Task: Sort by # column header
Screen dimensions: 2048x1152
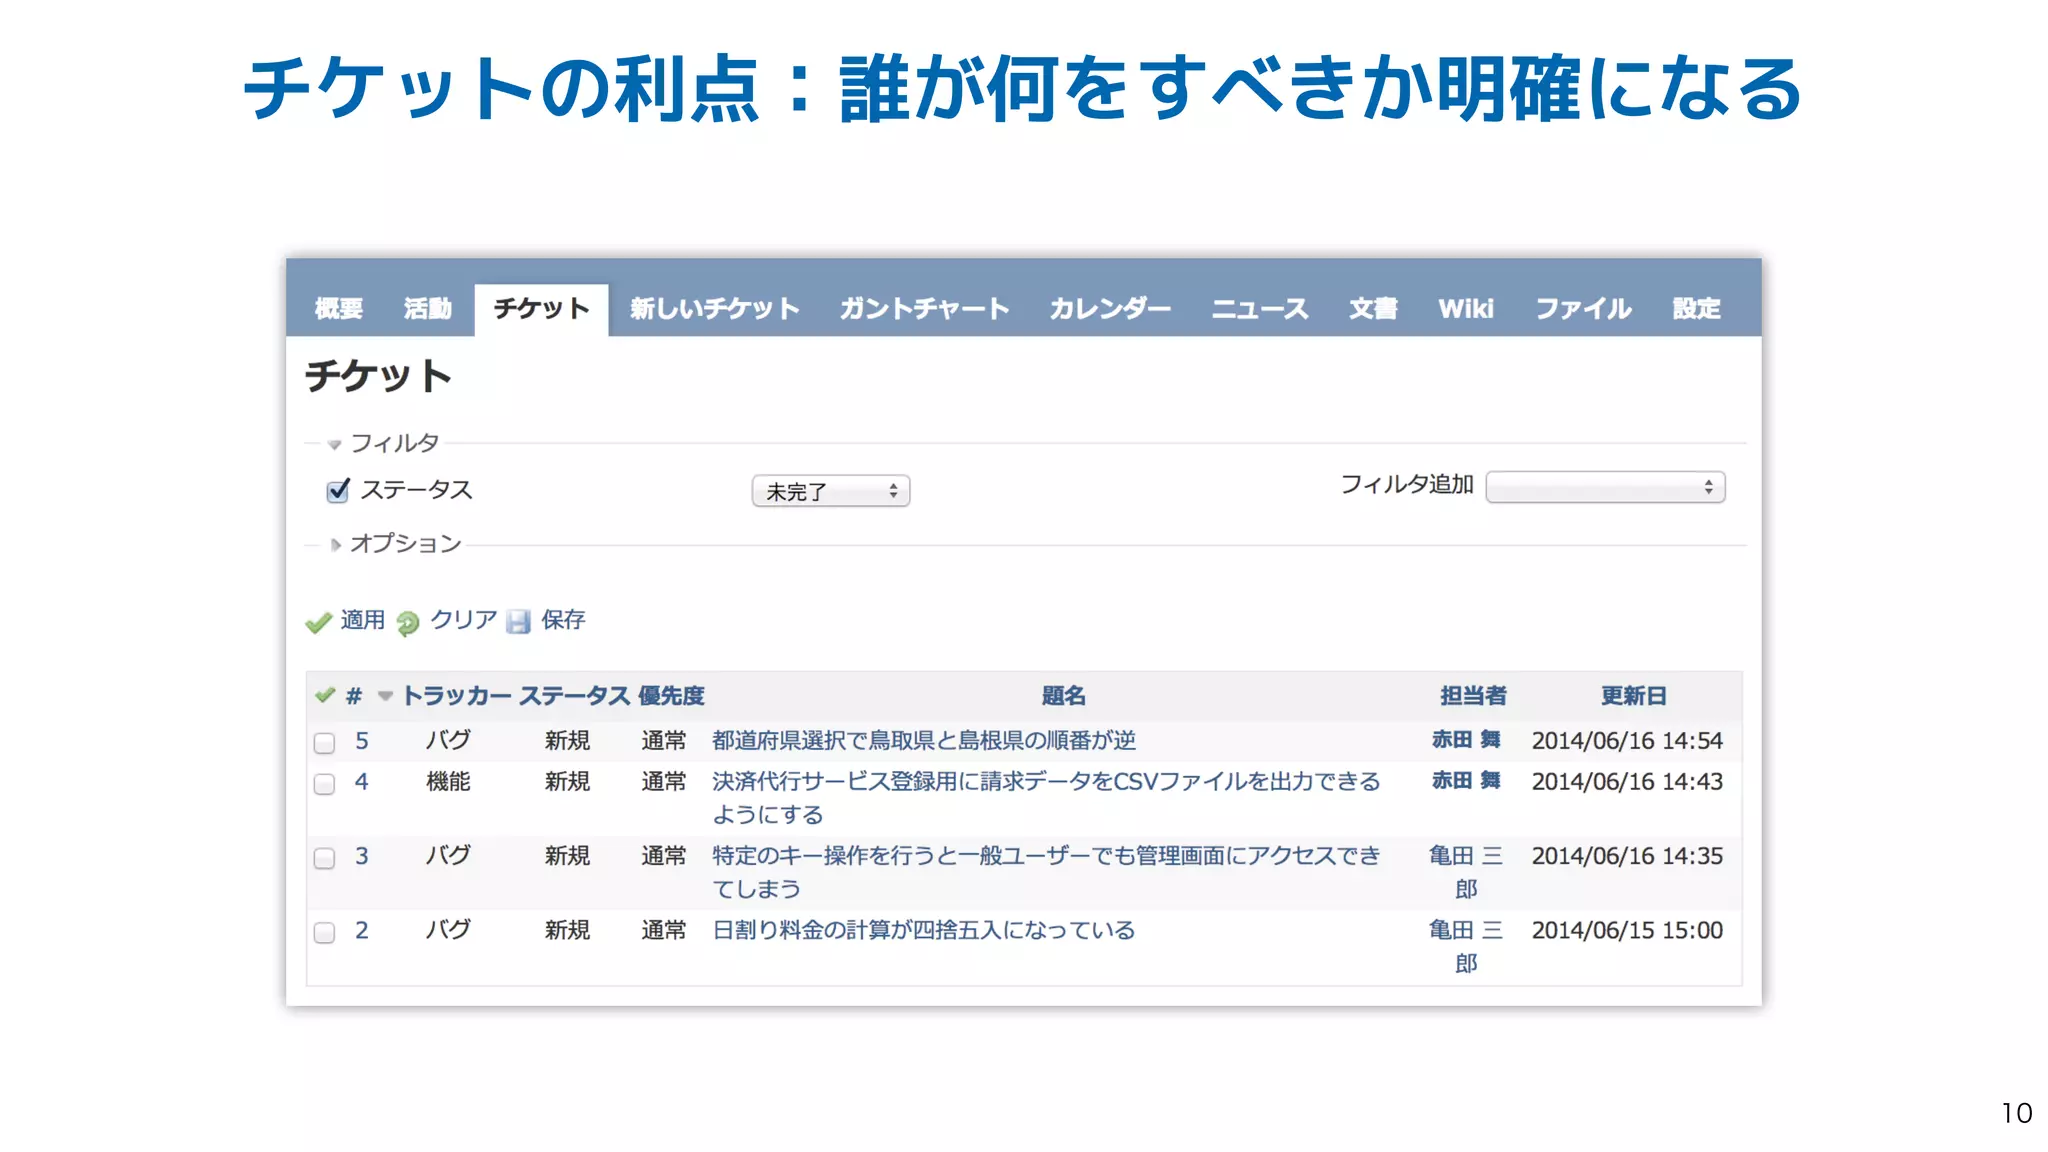Action: 354,696
